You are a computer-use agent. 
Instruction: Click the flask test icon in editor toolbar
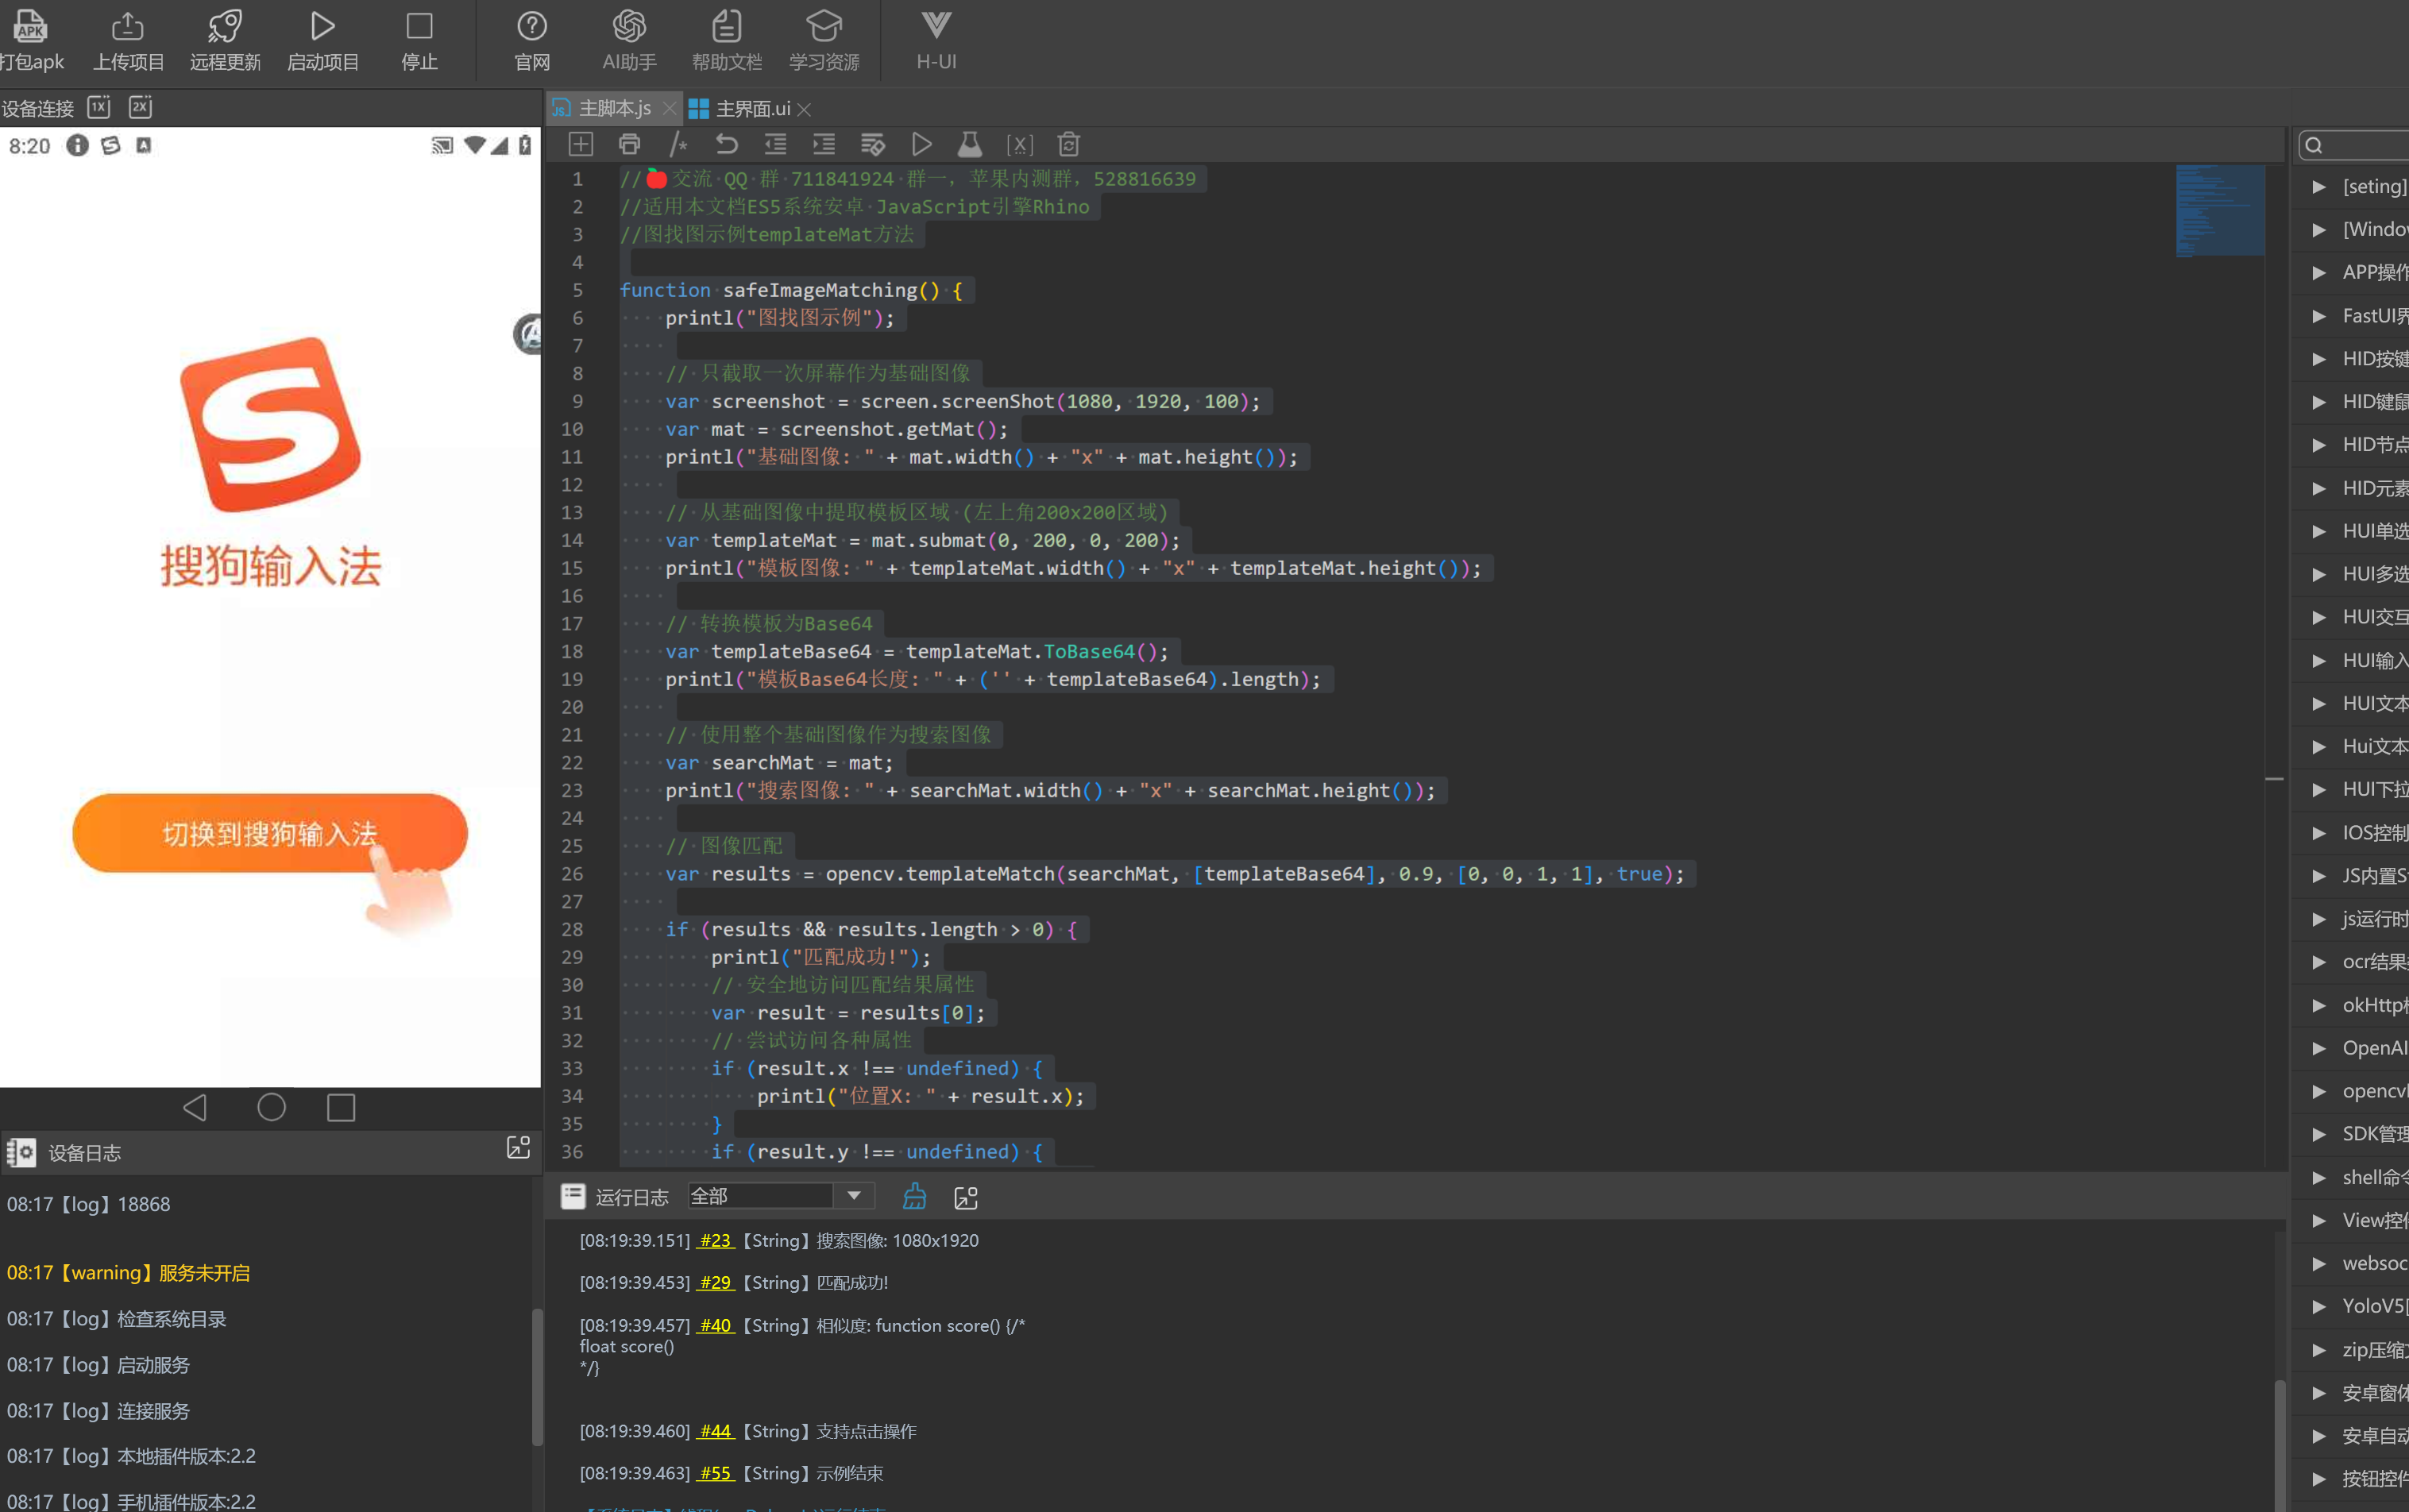[x=969, y=145]
